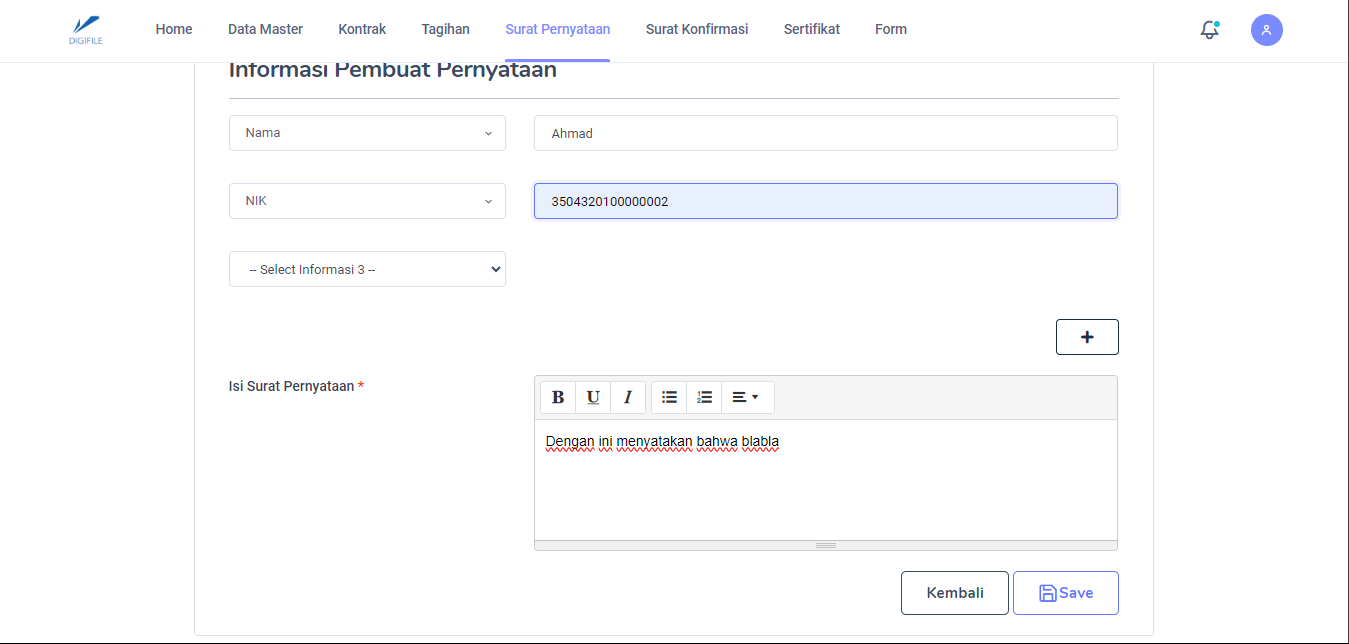Click the Save button
Image resolution: width=1349 pixels, height=644 pixels.
(1065, 593)
